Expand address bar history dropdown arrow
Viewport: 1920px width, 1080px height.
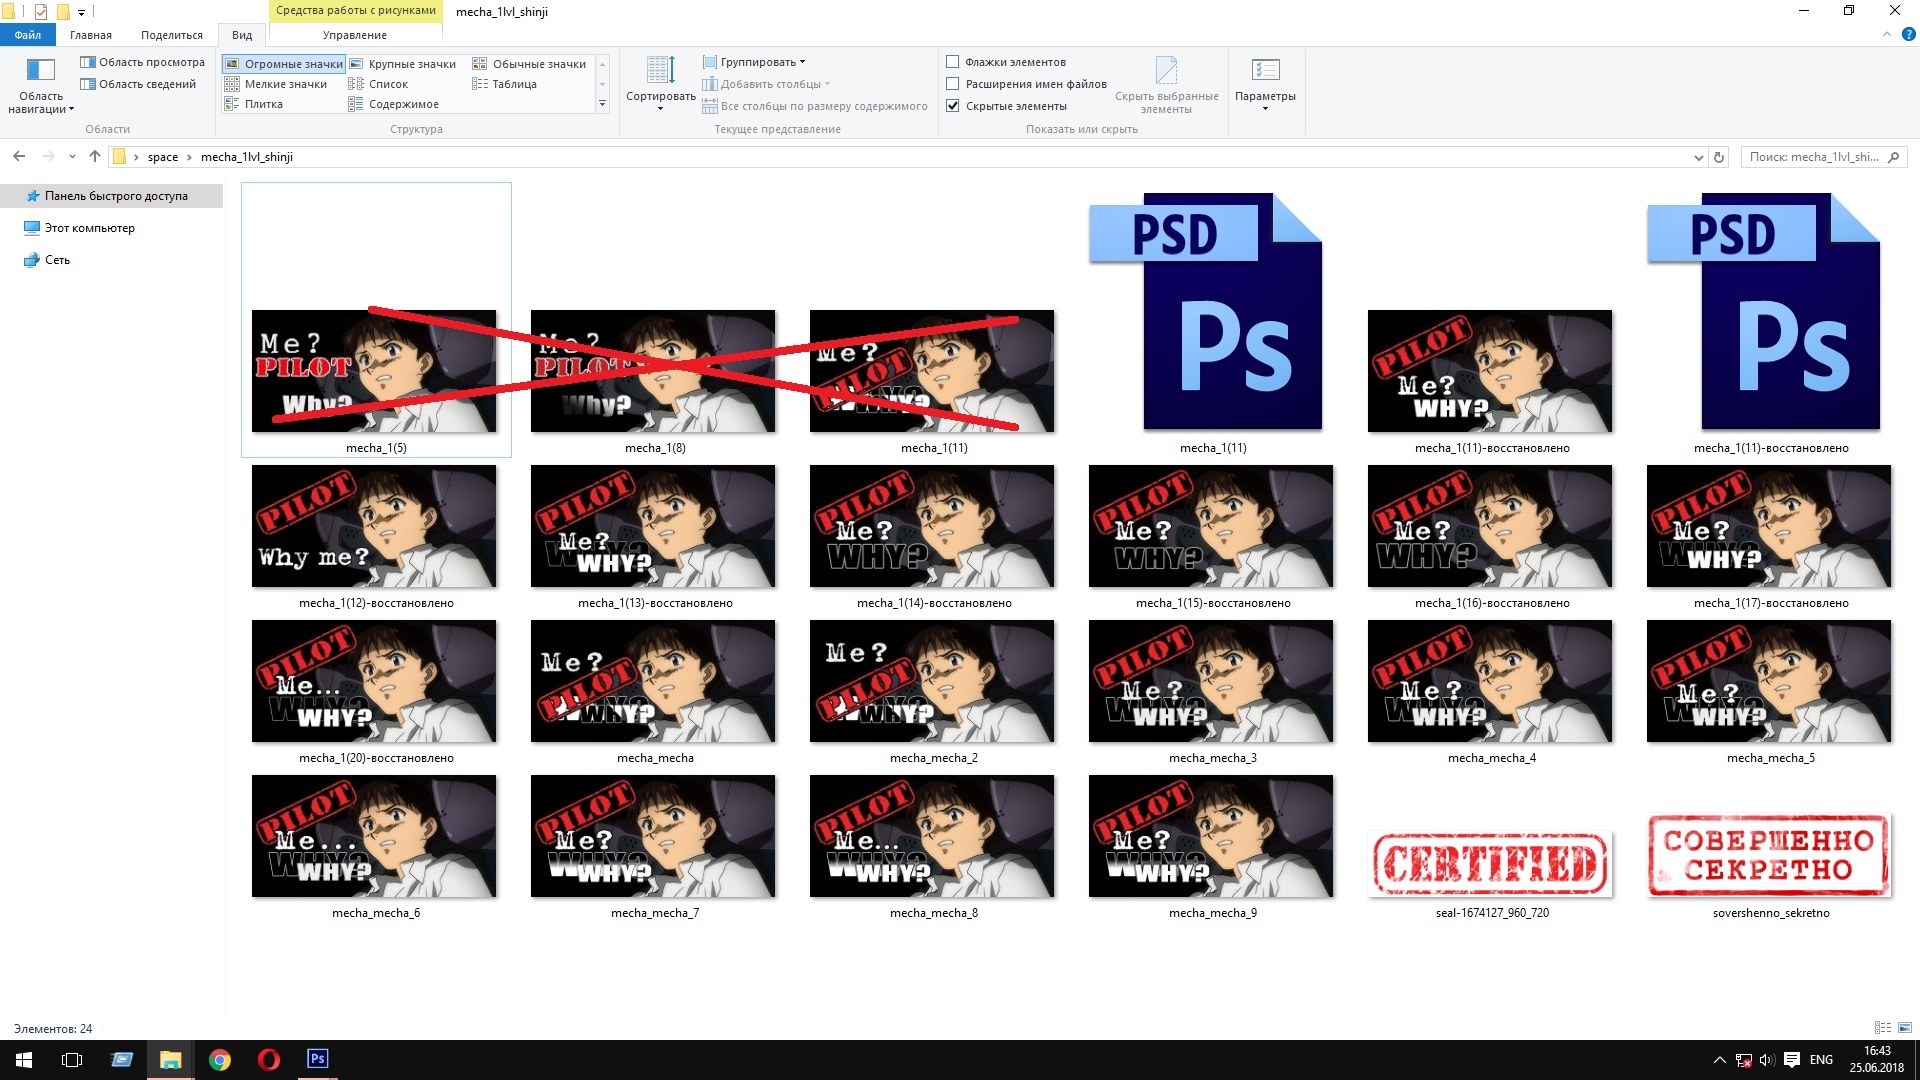(x=1698, y=157)
